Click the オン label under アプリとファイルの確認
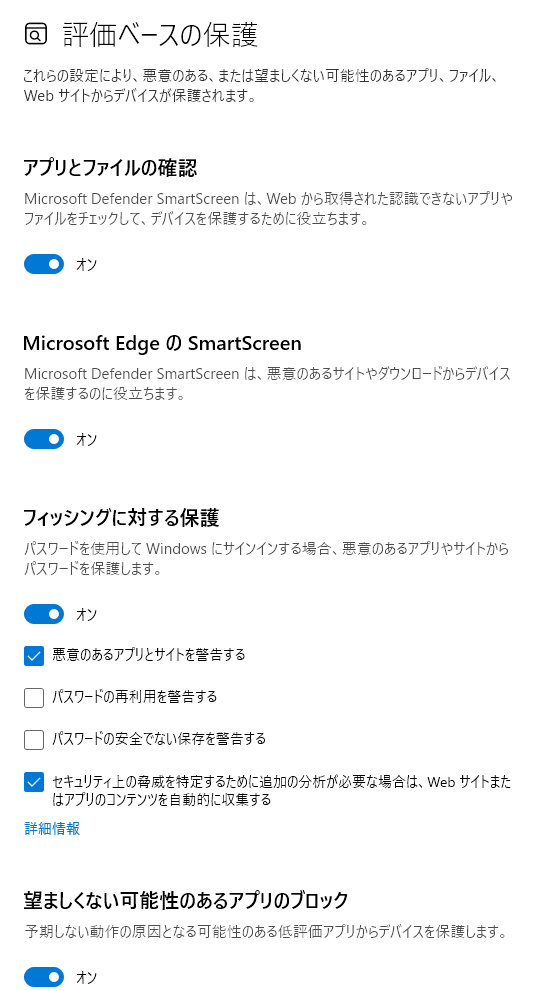Viewport: 543px width, 991px height. 87,264
